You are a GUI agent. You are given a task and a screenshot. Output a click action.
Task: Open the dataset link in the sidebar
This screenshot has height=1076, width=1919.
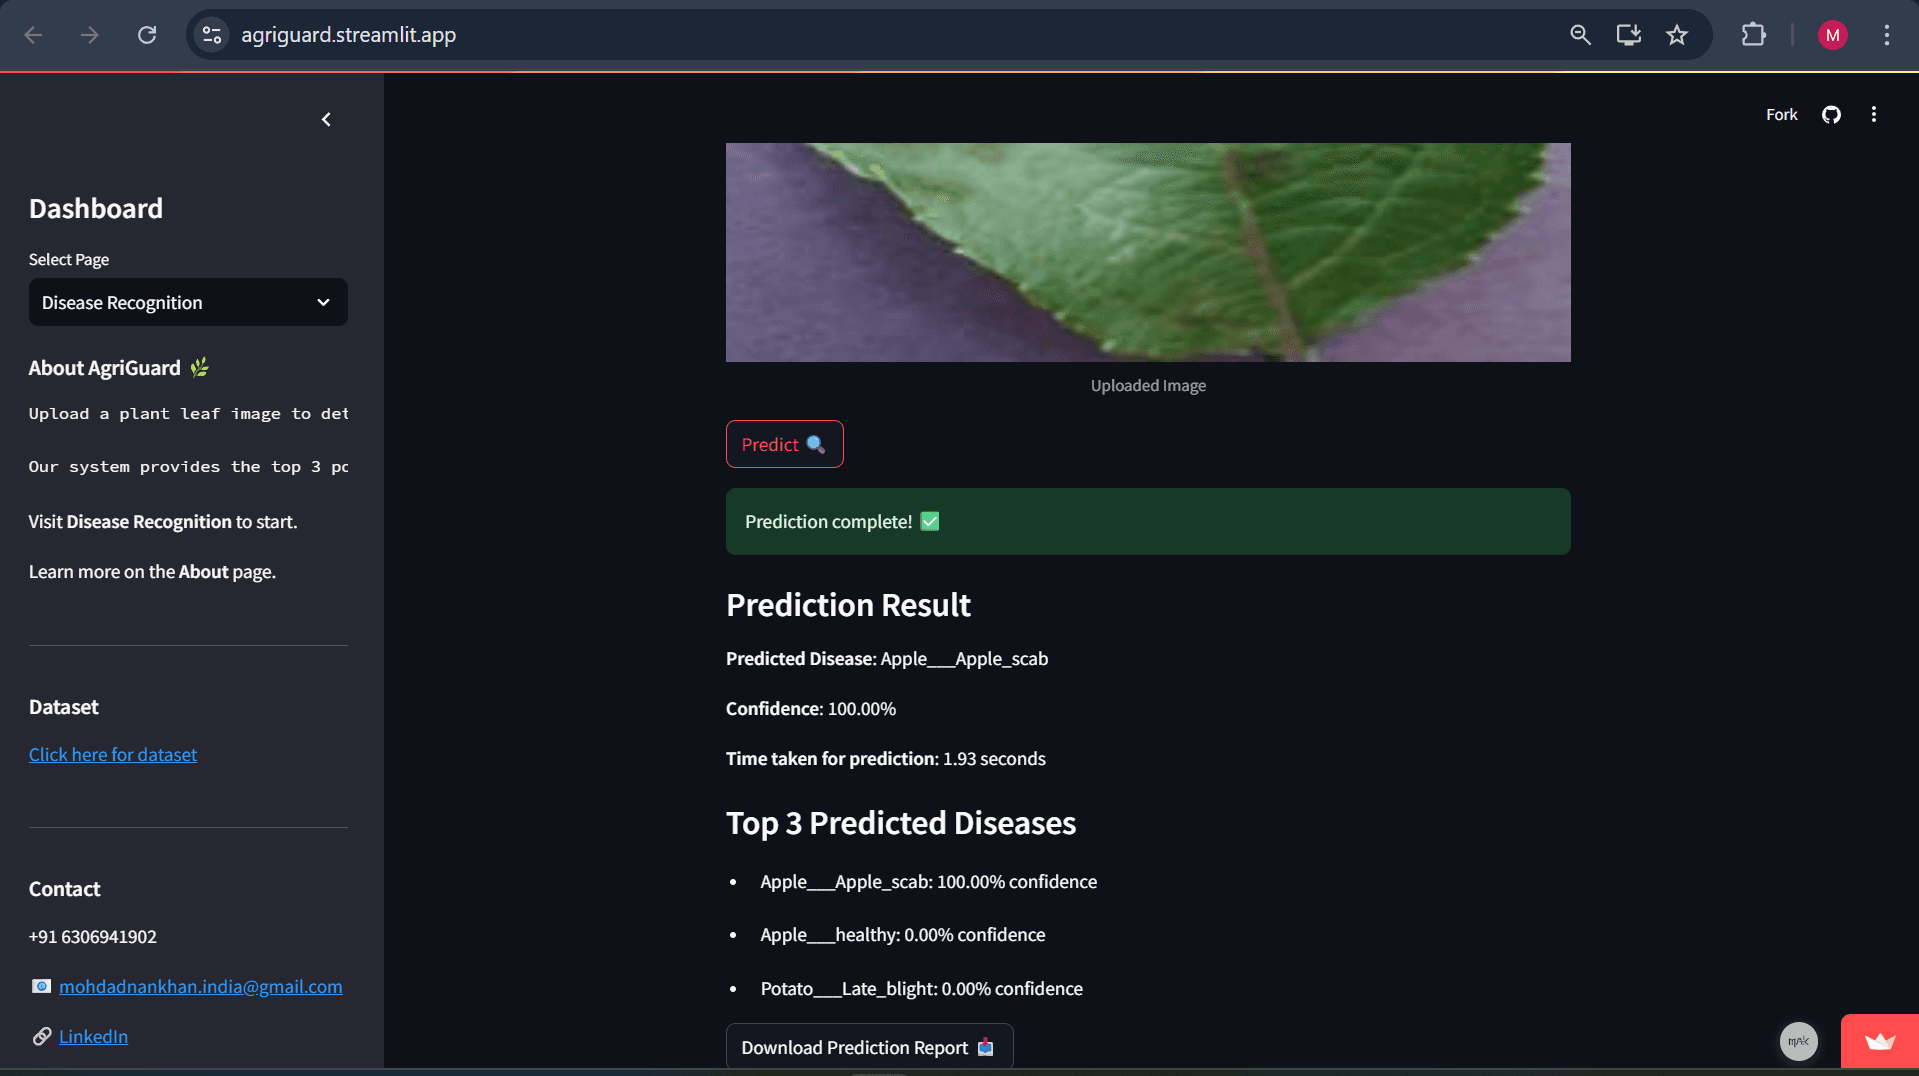pos(112,754)
